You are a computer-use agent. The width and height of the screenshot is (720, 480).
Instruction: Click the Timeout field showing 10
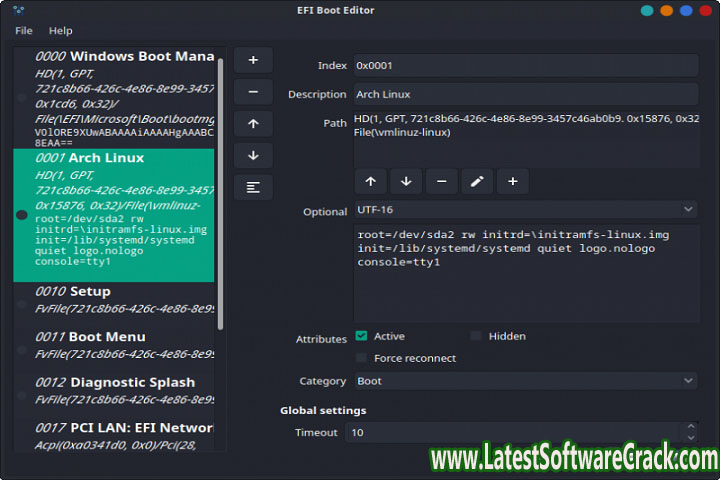point(514,432)
